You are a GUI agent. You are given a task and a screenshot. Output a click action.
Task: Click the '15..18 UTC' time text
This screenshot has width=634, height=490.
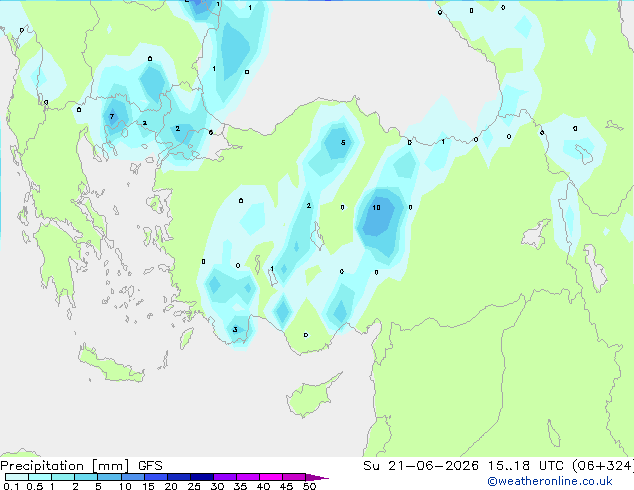pyautogui.click(x=525, y=466)
